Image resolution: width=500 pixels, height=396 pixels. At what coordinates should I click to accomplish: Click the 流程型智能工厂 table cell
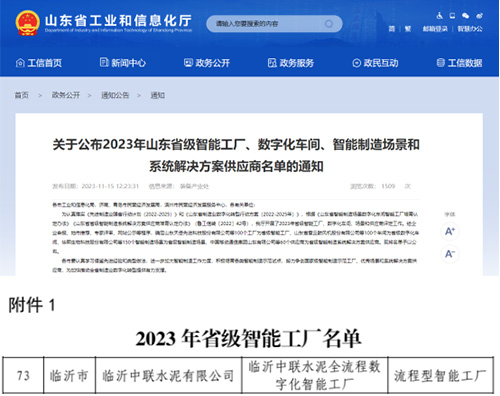pyautogui.click(x=440, y=375)
